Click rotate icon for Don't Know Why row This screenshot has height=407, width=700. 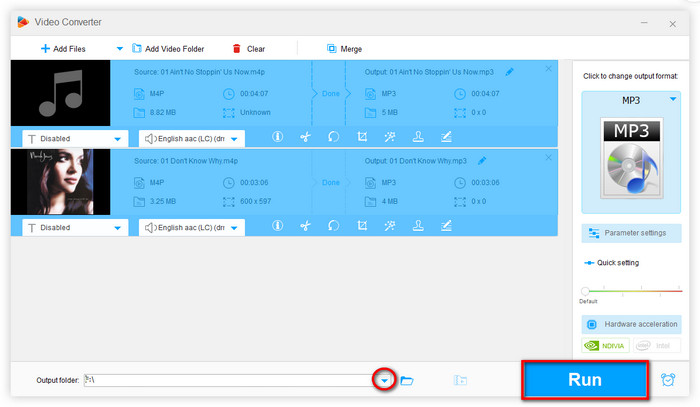tap(333, 225)
